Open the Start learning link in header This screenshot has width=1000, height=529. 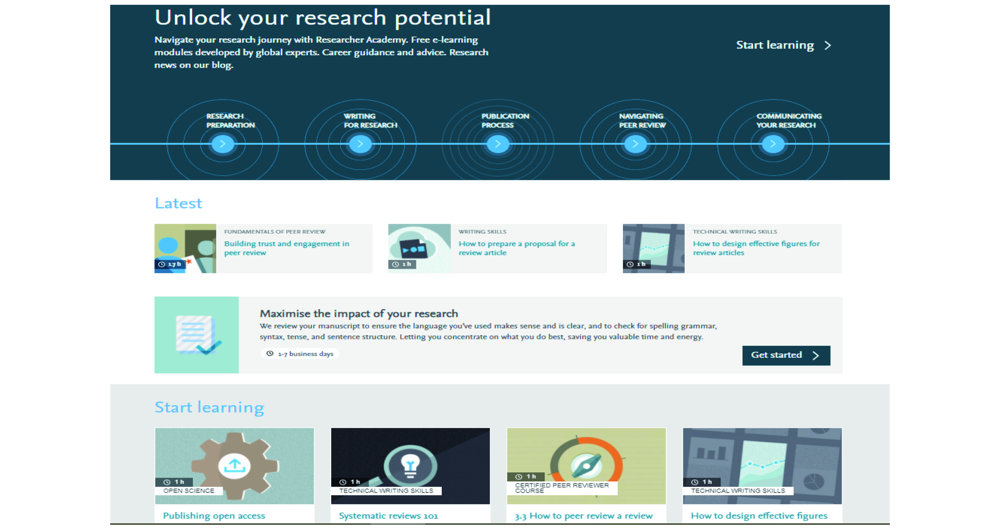tap(774, 45)
